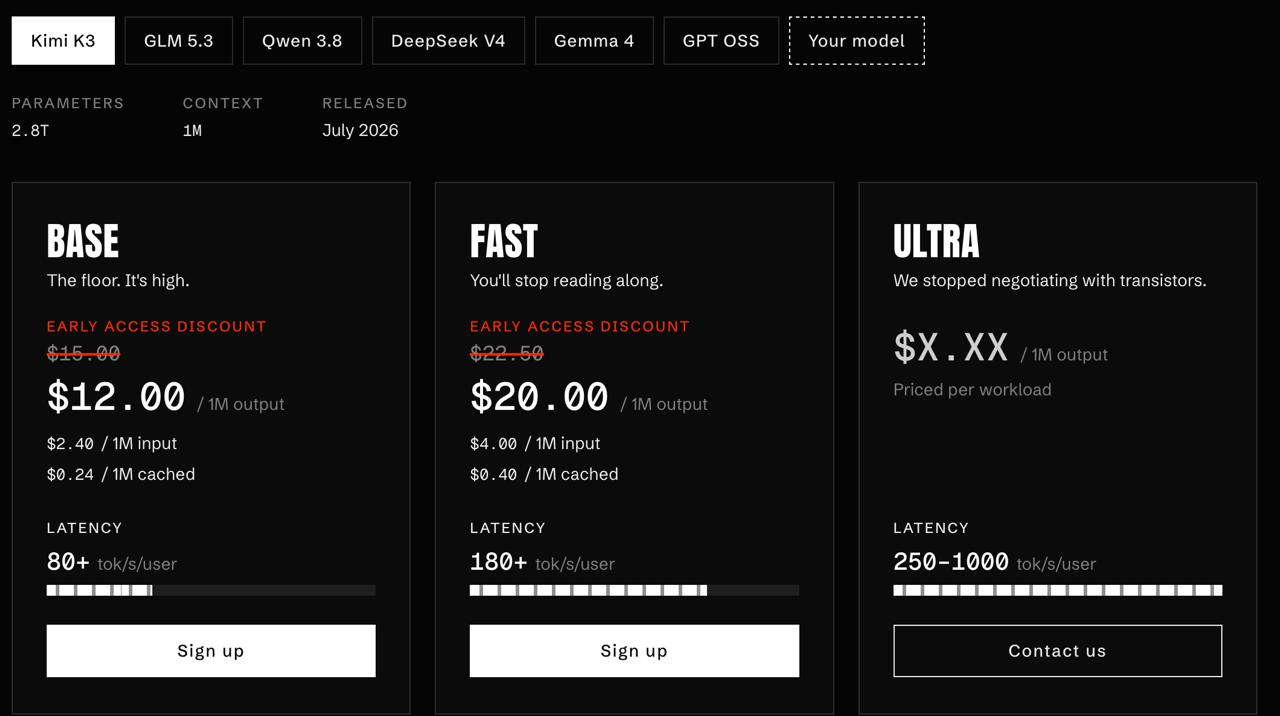This screenshot has width=1280, height=716.
Task: Click the $0.24 / 1M cached line
Action: [121, 474]
